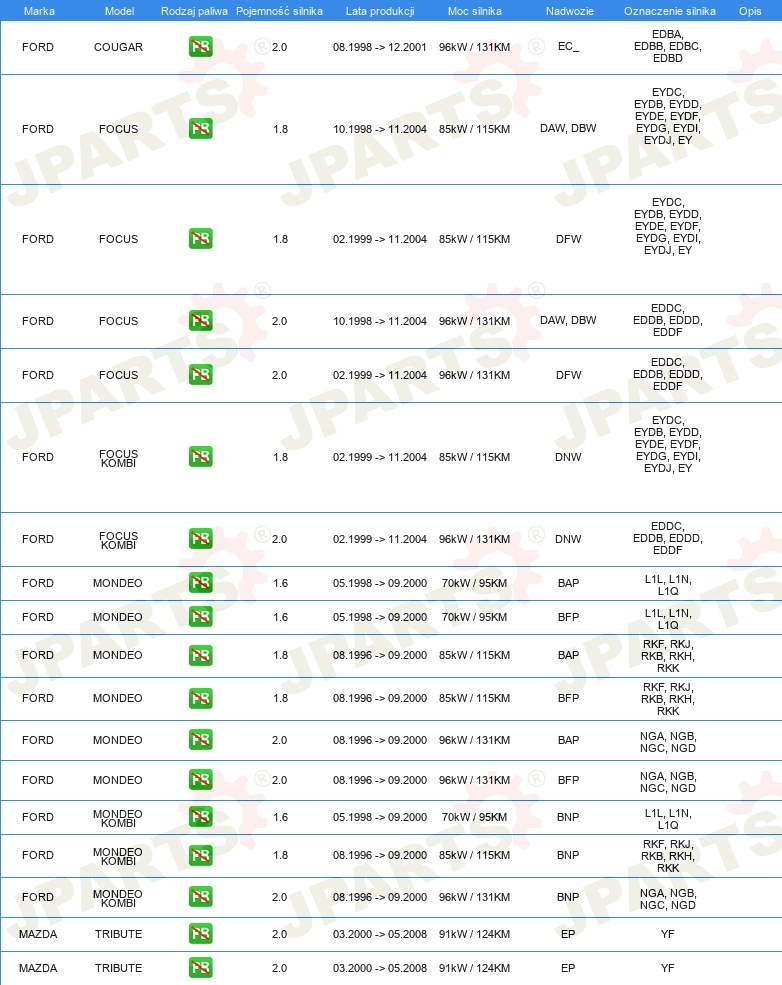
Task: Click petrol icon for Mondeo Kombi 2.0
Action: [200, 896]
